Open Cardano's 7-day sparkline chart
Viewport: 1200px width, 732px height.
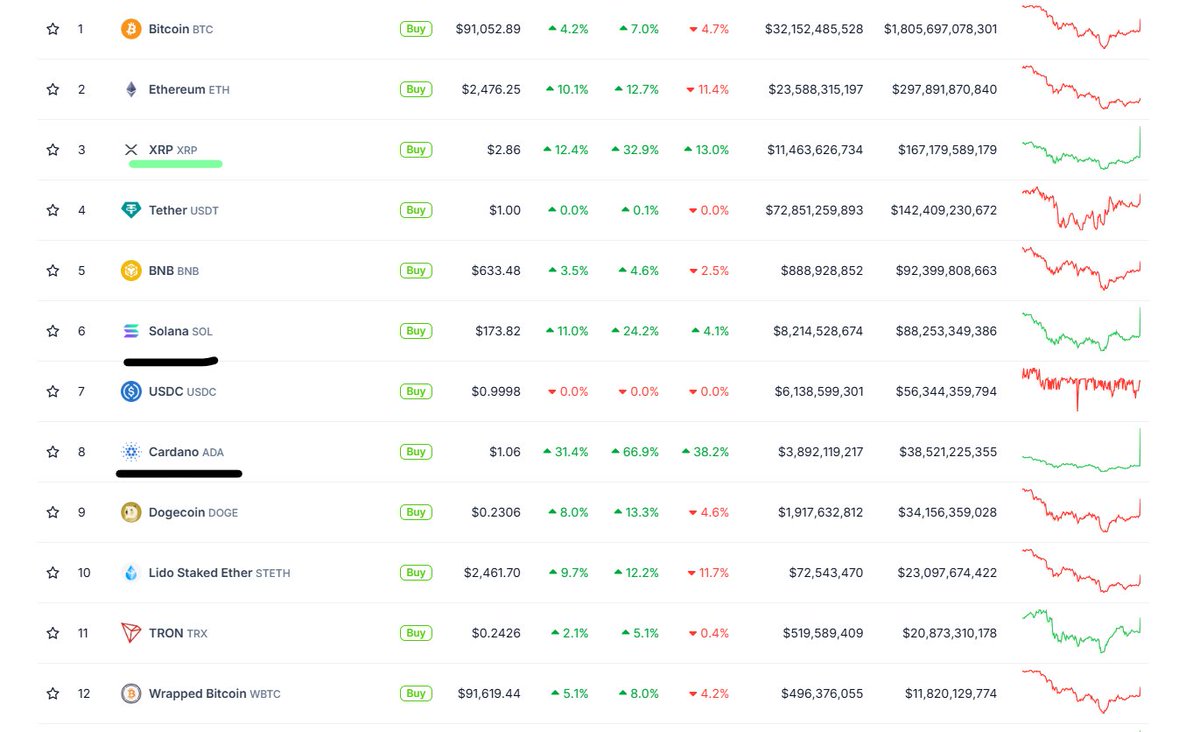click(1081, 450)
